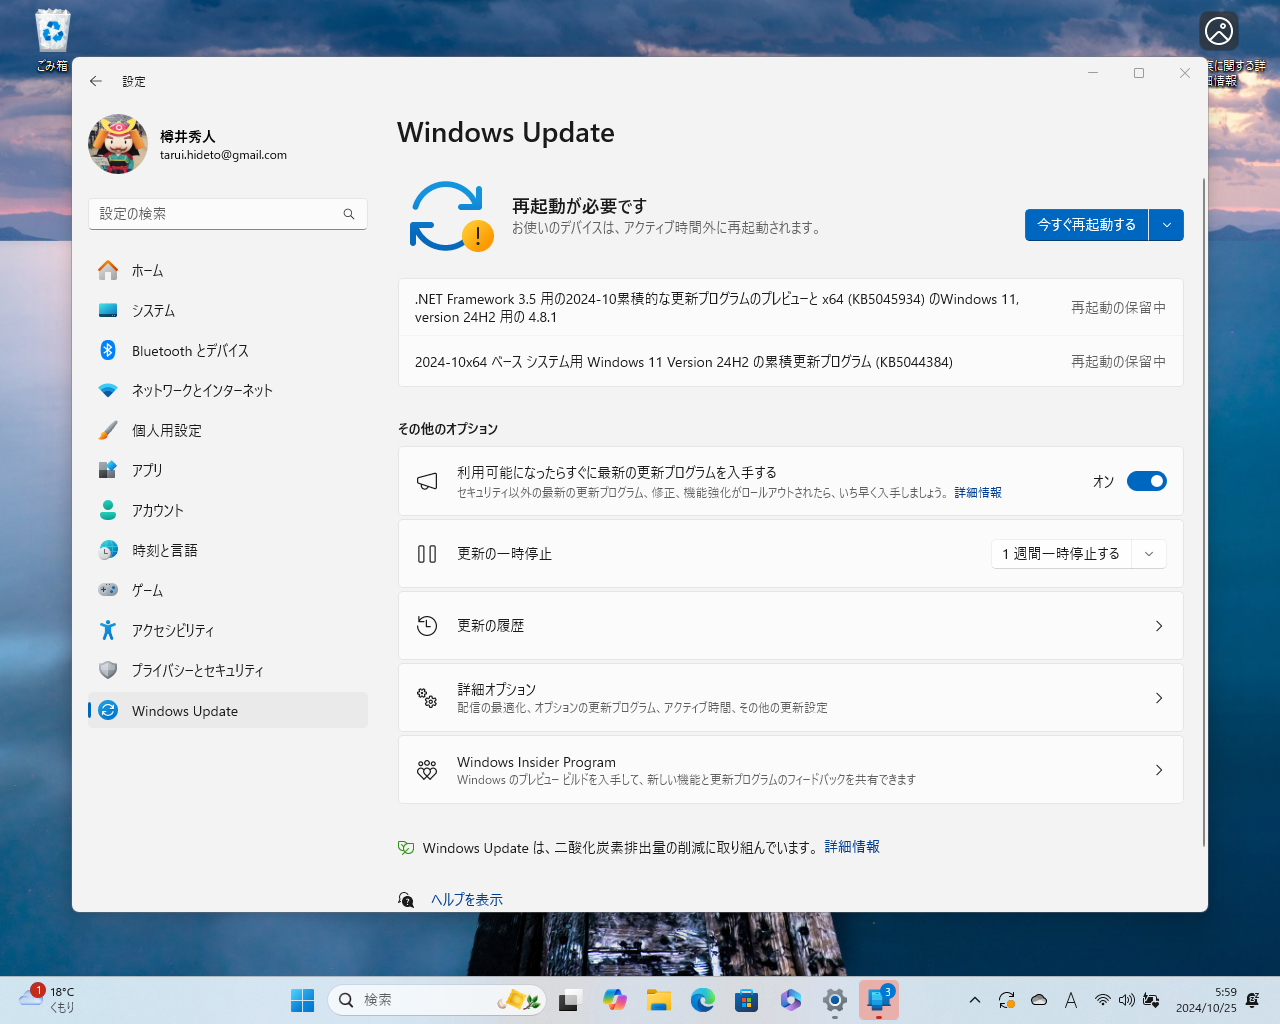Open the 詳細オプション row chevron
The height and width of the screenshot is (1024, 1280).
click(x=1159, y=698)
